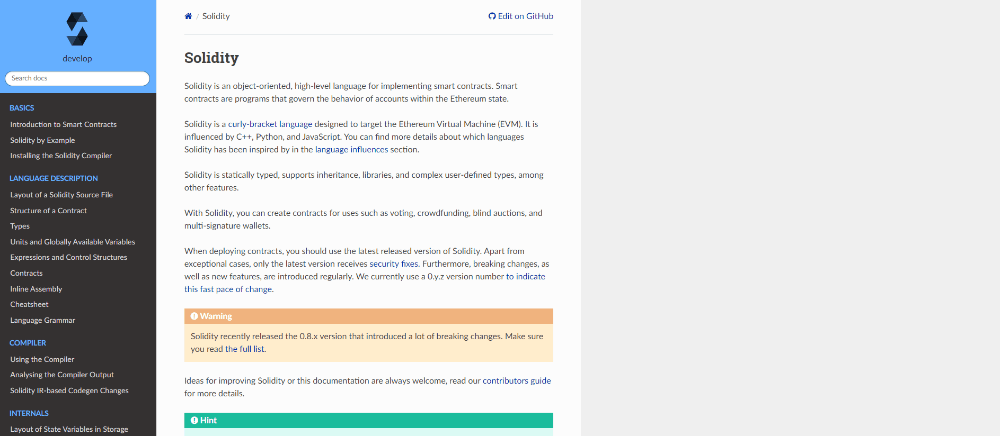The height and width of the screenshot is (436, 1000).
Task: Follow the curly-bracket language link
Action: (270, 124)
